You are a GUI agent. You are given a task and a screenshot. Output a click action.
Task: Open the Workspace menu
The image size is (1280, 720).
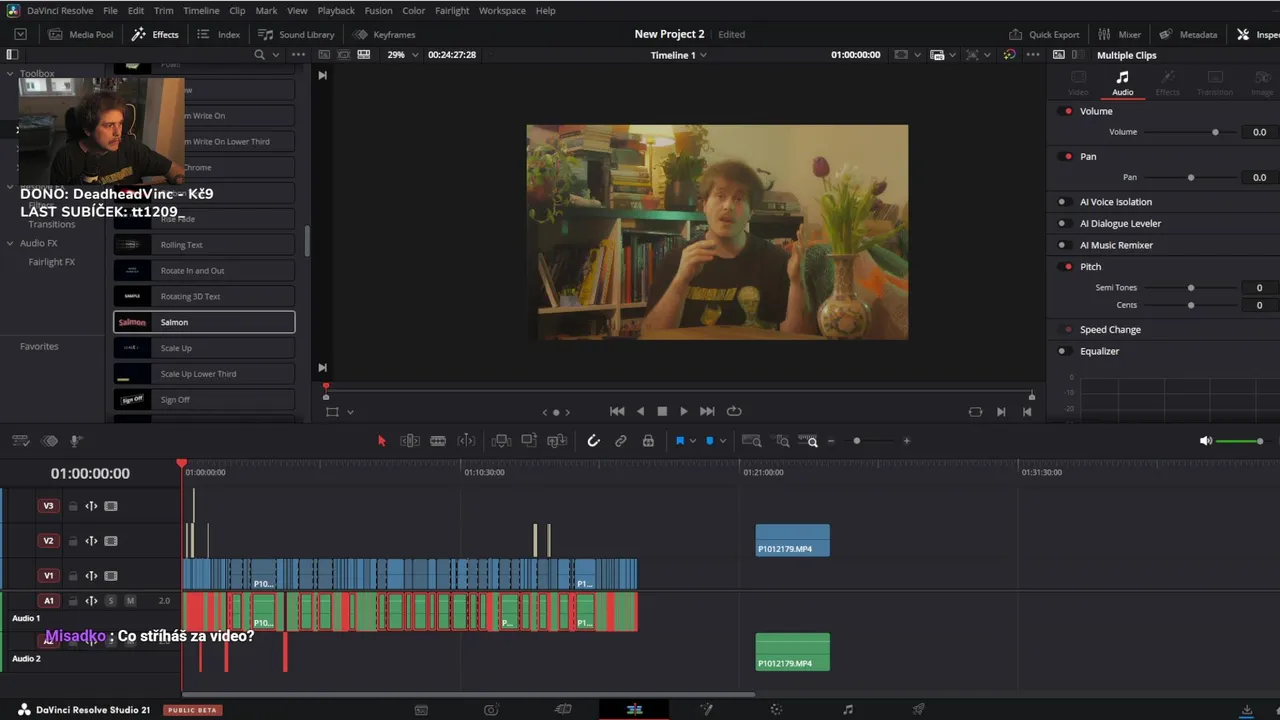pos(502,11)
